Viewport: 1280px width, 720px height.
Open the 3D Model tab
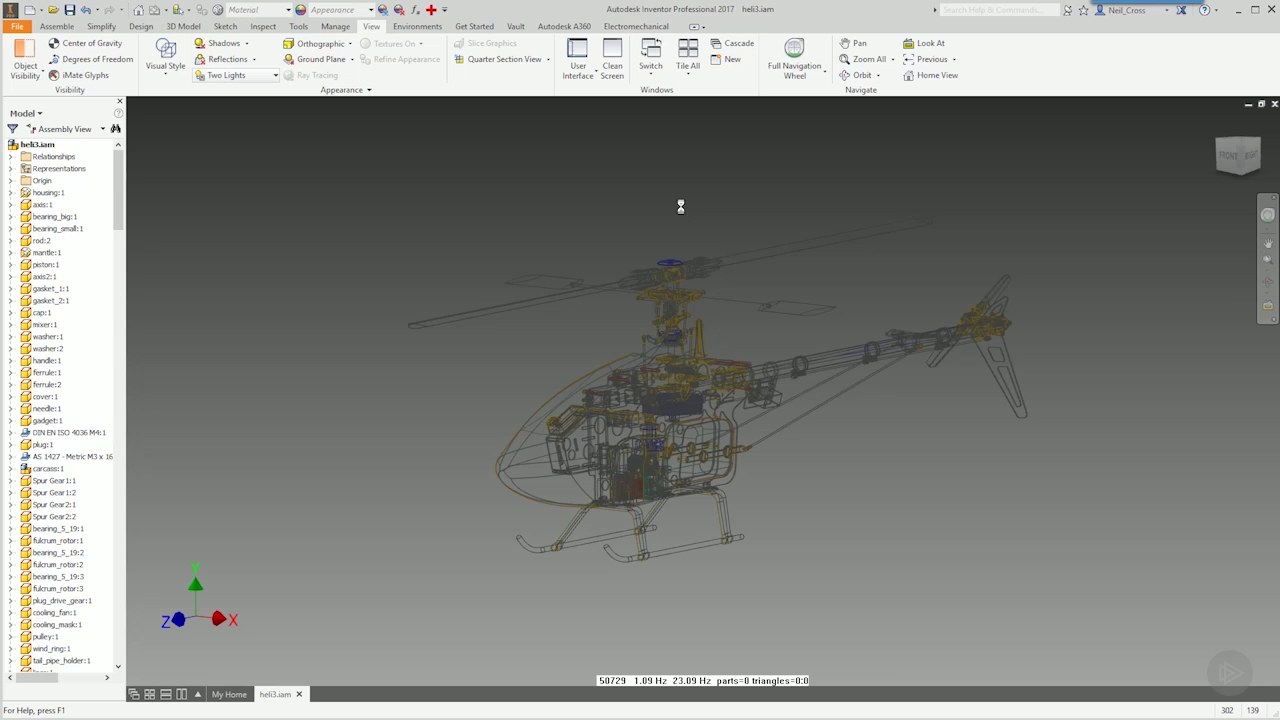(x=183, y=26)
